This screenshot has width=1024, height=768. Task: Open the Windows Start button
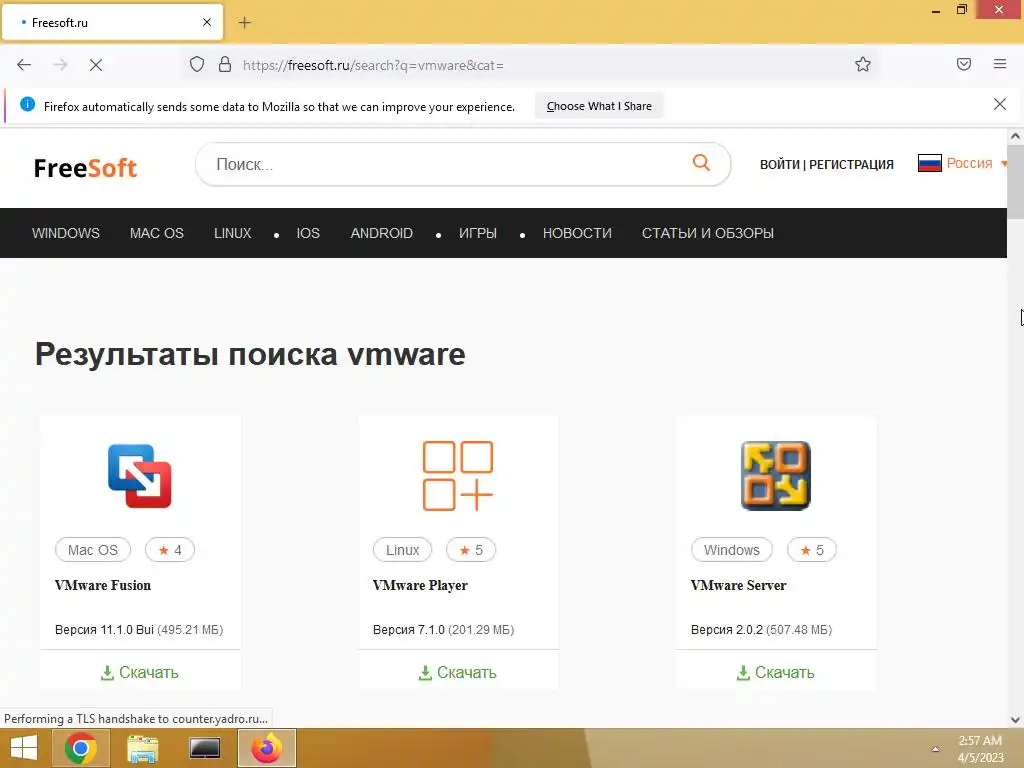tap(24, 748)
